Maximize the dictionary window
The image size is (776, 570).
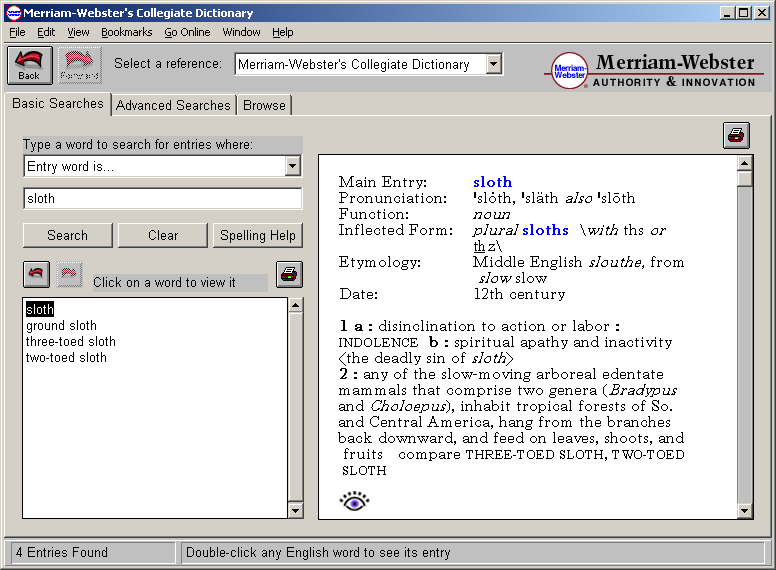click(x=743, y=13)
